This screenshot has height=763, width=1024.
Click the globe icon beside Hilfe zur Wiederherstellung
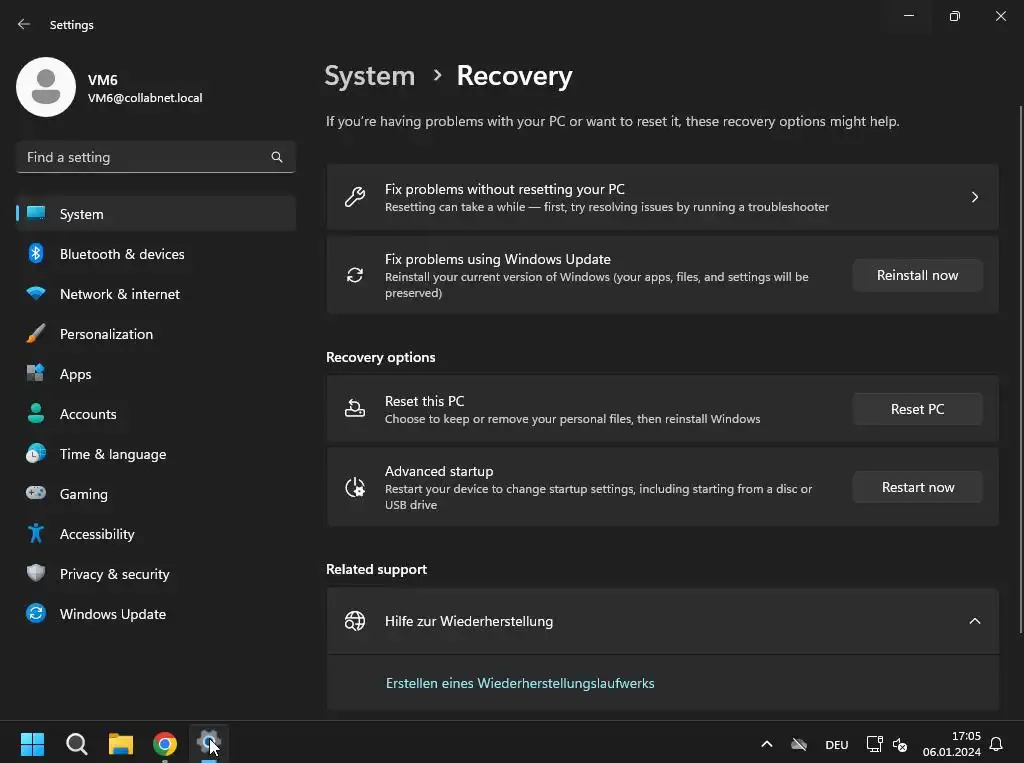(x=355, y=621)
